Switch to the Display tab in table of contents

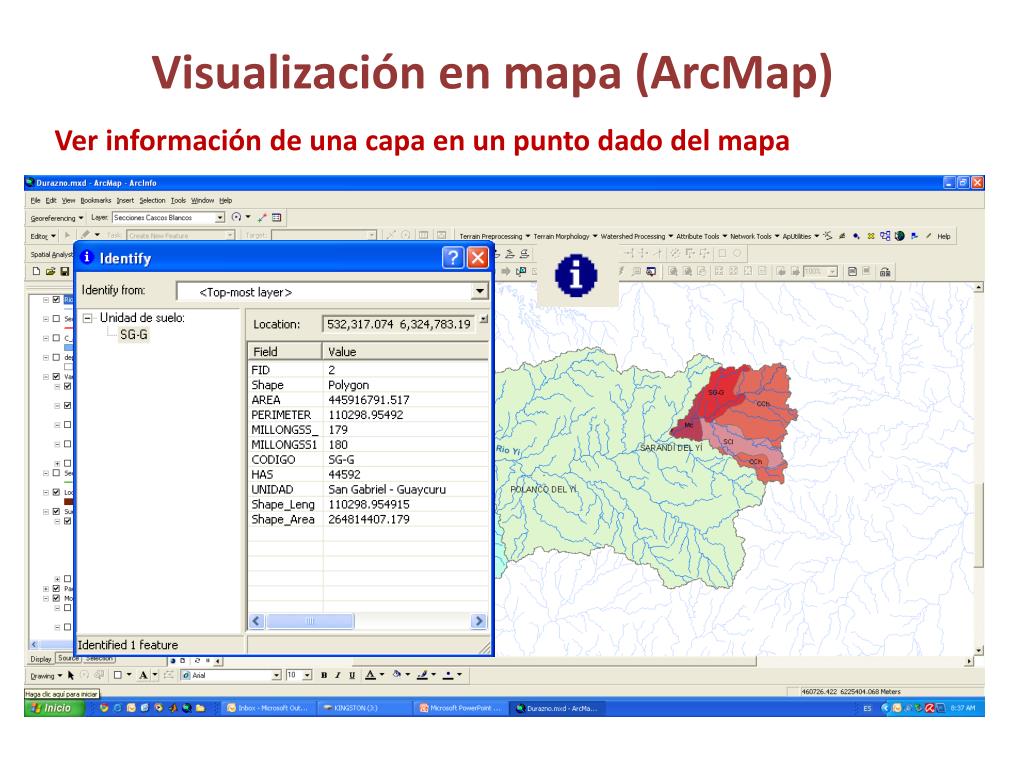tap(40, 659)
